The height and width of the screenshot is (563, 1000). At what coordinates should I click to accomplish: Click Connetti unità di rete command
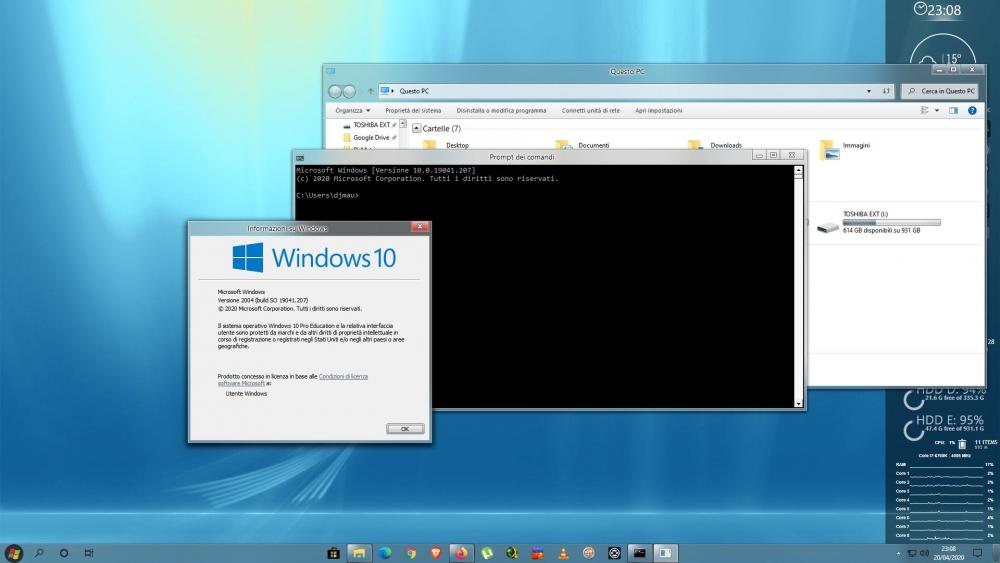coord(590,110)
